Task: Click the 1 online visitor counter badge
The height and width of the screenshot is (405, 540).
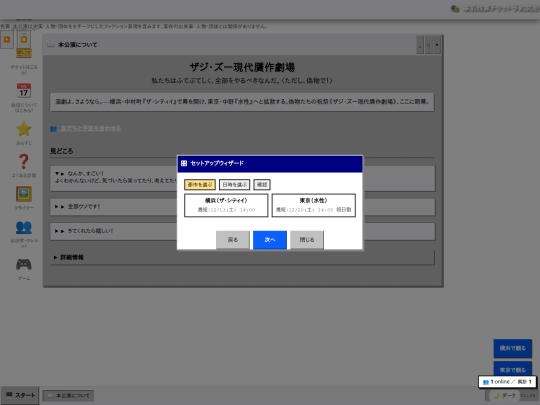Action: 507,382
